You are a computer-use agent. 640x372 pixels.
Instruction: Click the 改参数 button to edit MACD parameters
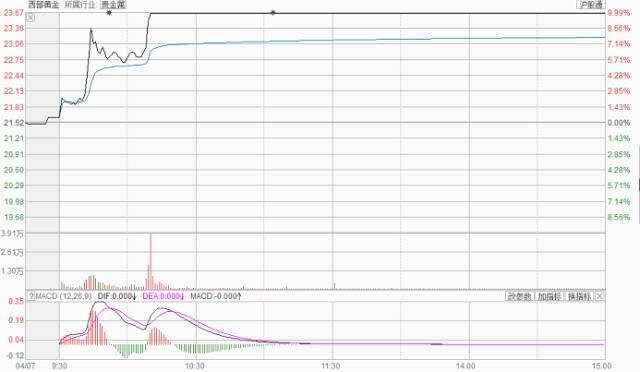point(519,296)
